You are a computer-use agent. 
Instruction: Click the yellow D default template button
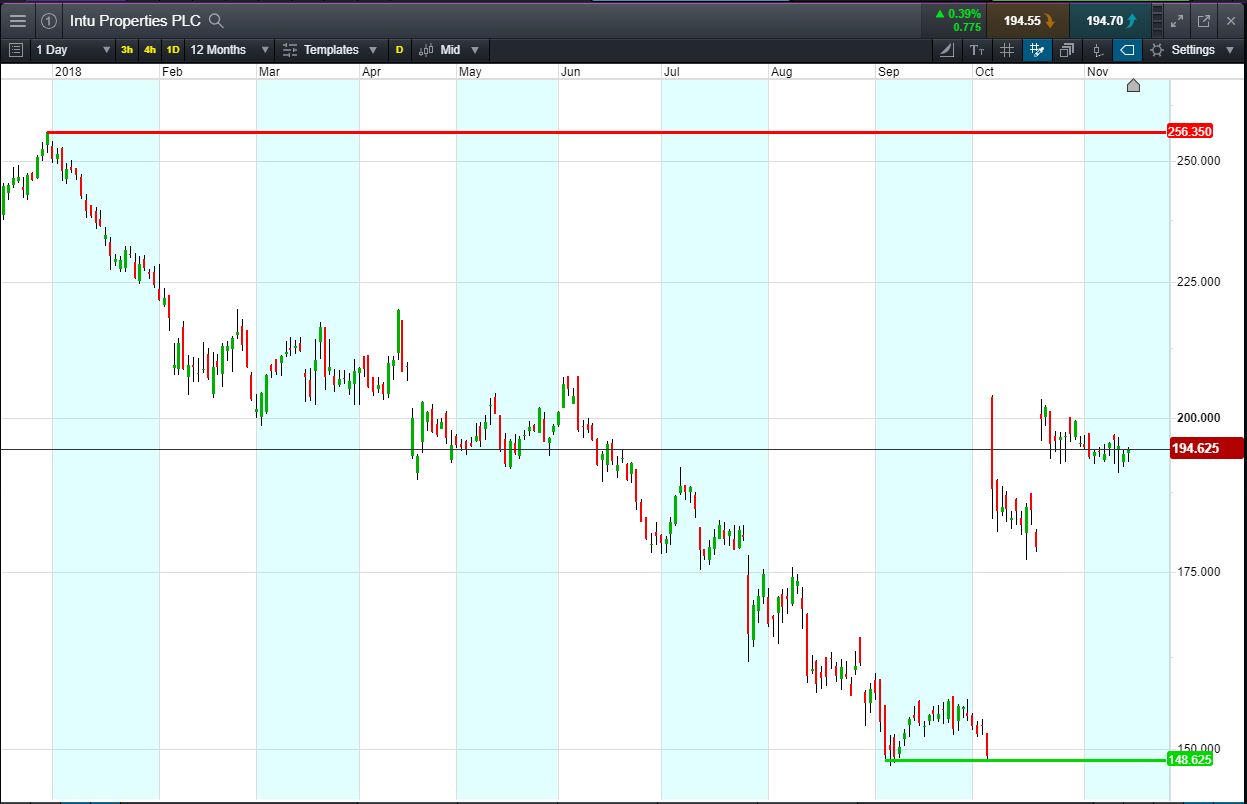[x=399, y=49]
